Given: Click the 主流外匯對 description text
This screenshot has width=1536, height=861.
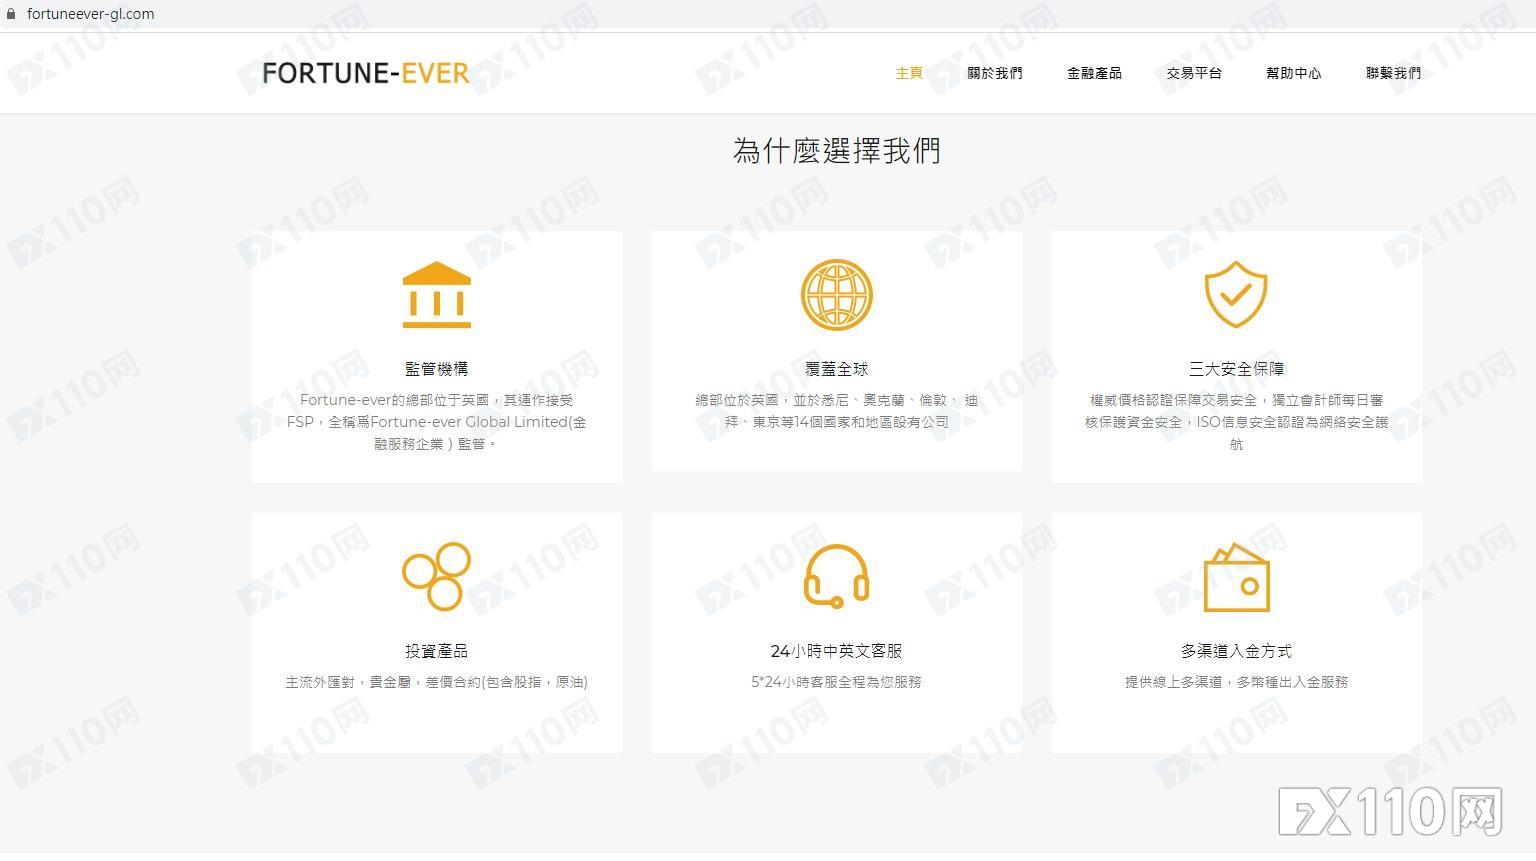Looking at the screenshot, I should click(437, 682).
